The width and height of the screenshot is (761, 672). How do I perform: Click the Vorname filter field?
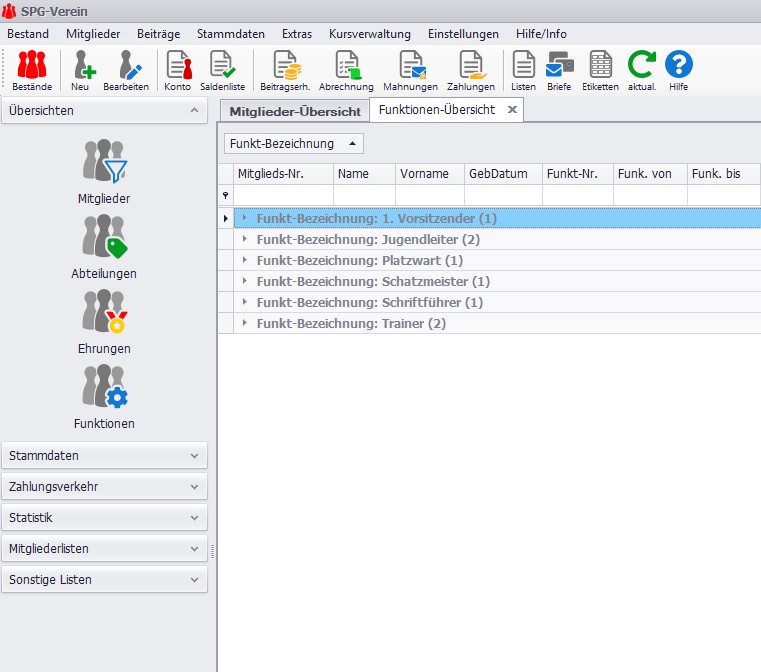[x=429, y=195]
